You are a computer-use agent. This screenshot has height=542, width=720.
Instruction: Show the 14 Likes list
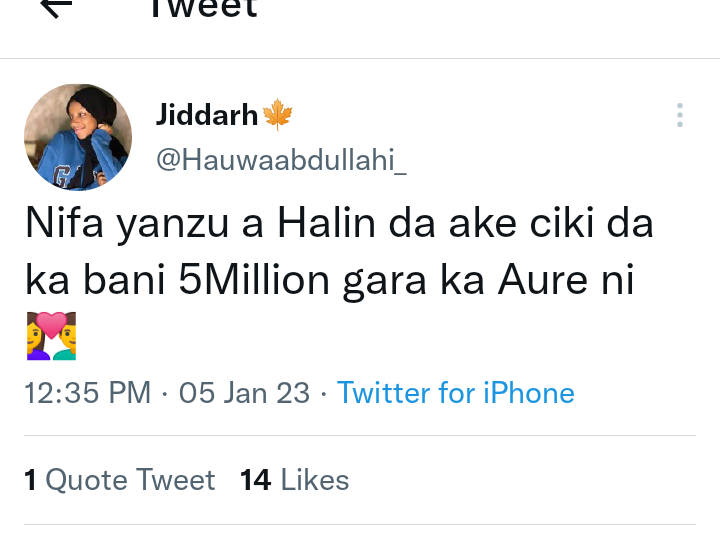[295, 480]
